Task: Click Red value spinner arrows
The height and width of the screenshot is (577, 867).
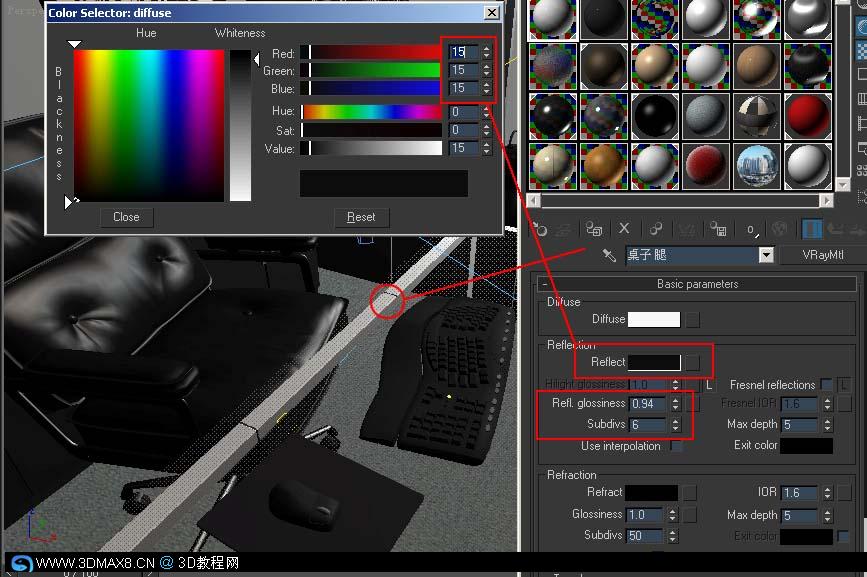Action: pyautogui.click(x=486, y=53)
